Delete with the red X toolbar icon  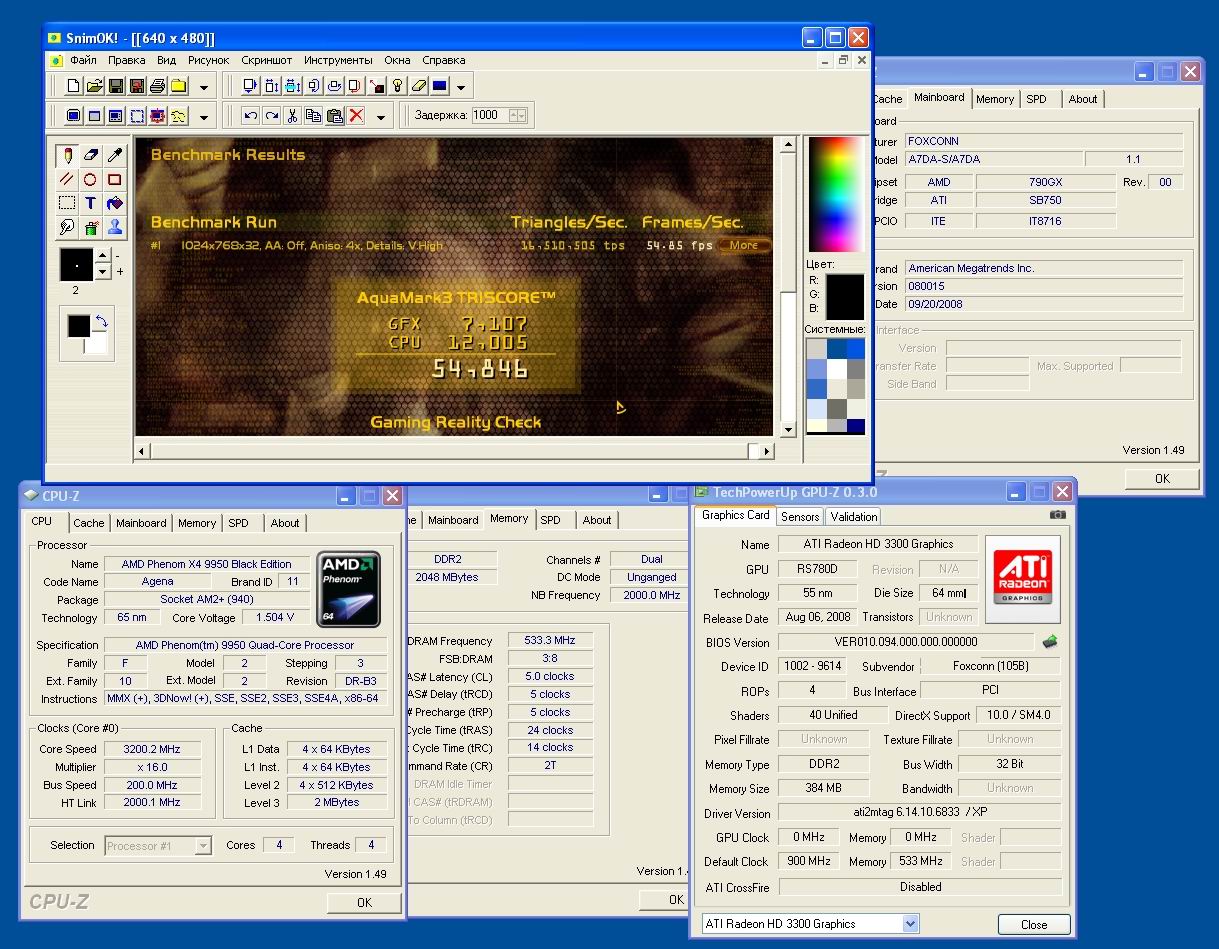(356, 115)
